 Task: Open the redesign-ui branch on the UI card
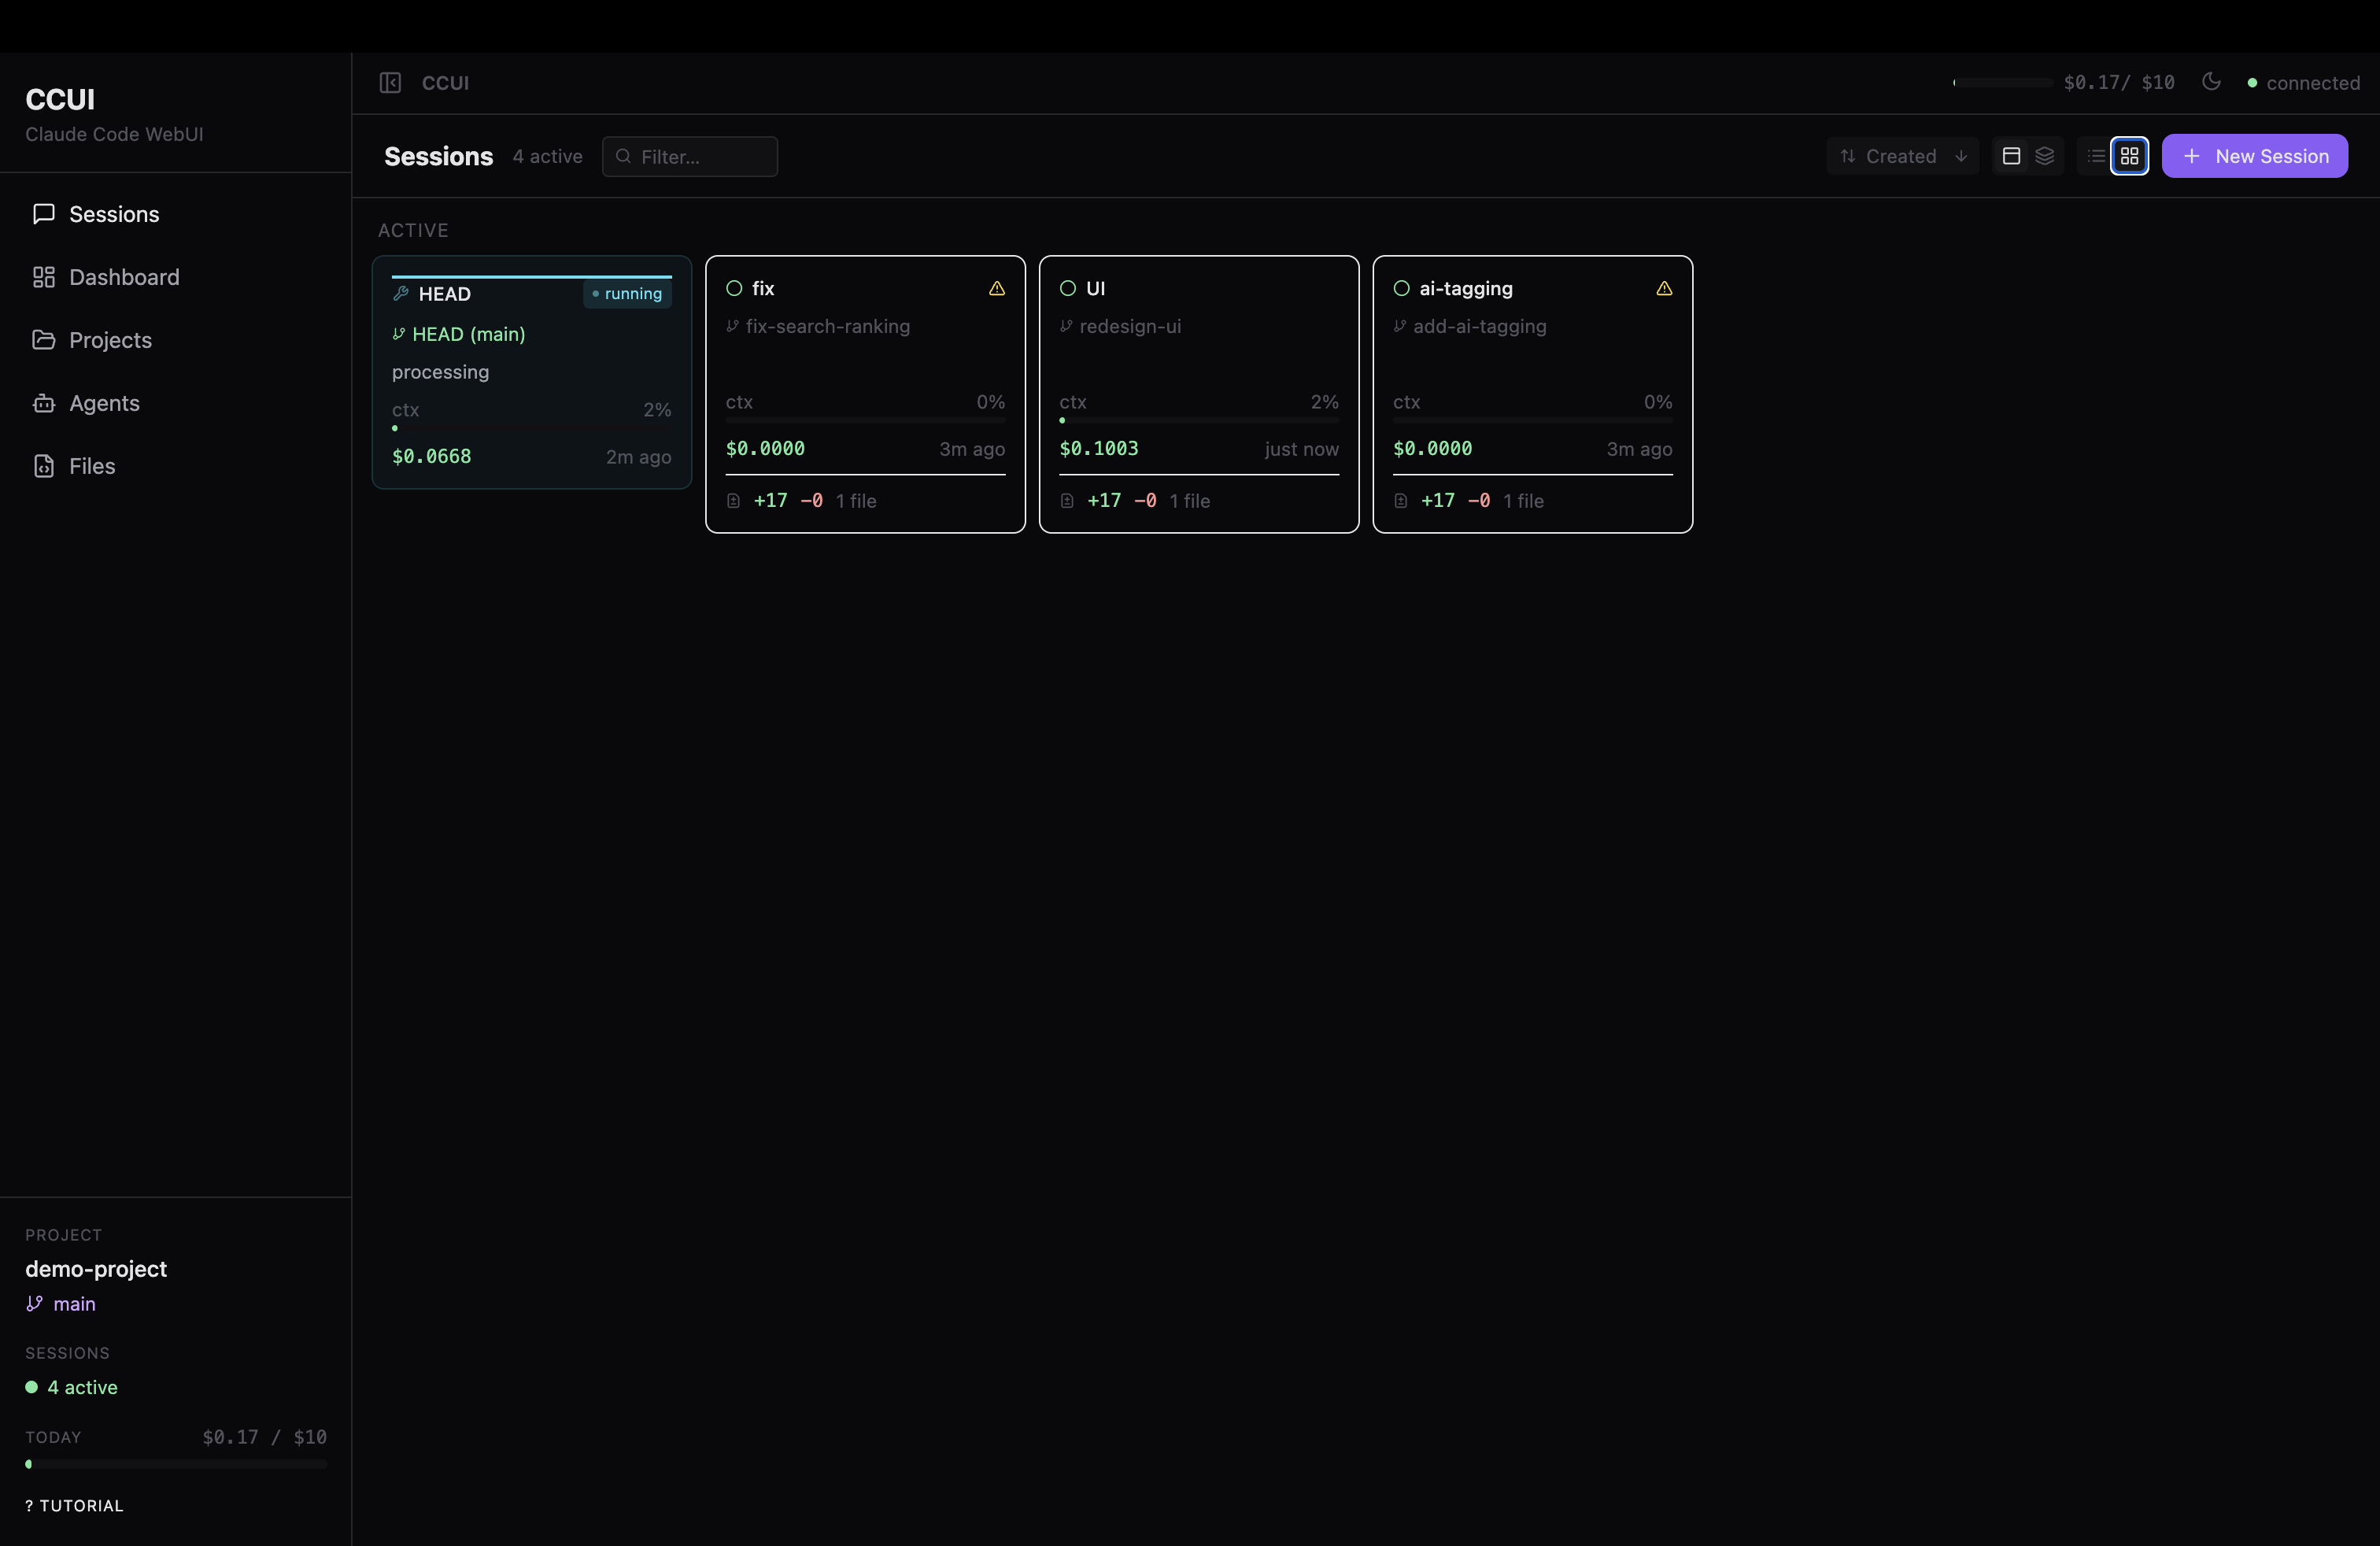(1131, 327)
